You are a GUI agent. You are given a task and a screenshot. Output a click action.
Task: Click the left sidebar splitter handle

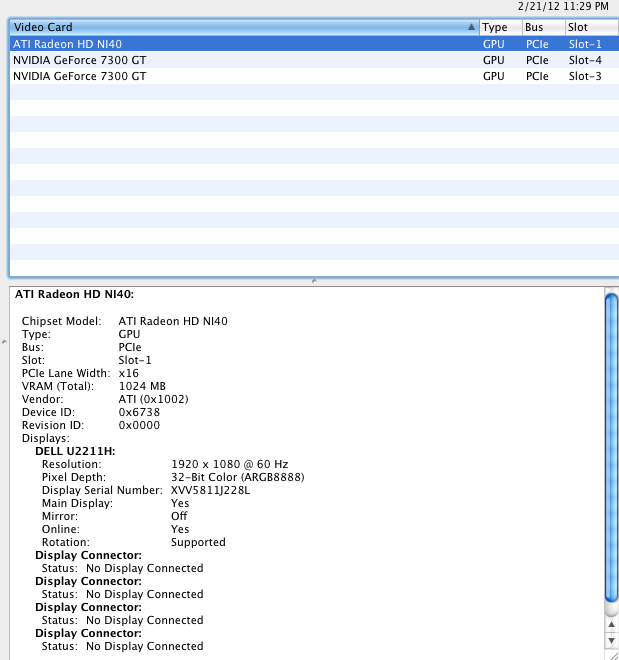coord(4,342)
